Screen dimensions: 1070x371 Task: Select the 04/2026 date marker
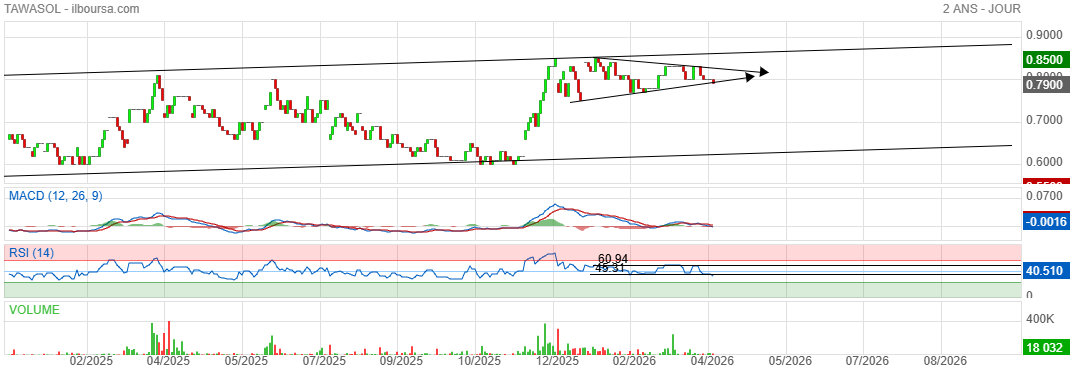[708, 360]
